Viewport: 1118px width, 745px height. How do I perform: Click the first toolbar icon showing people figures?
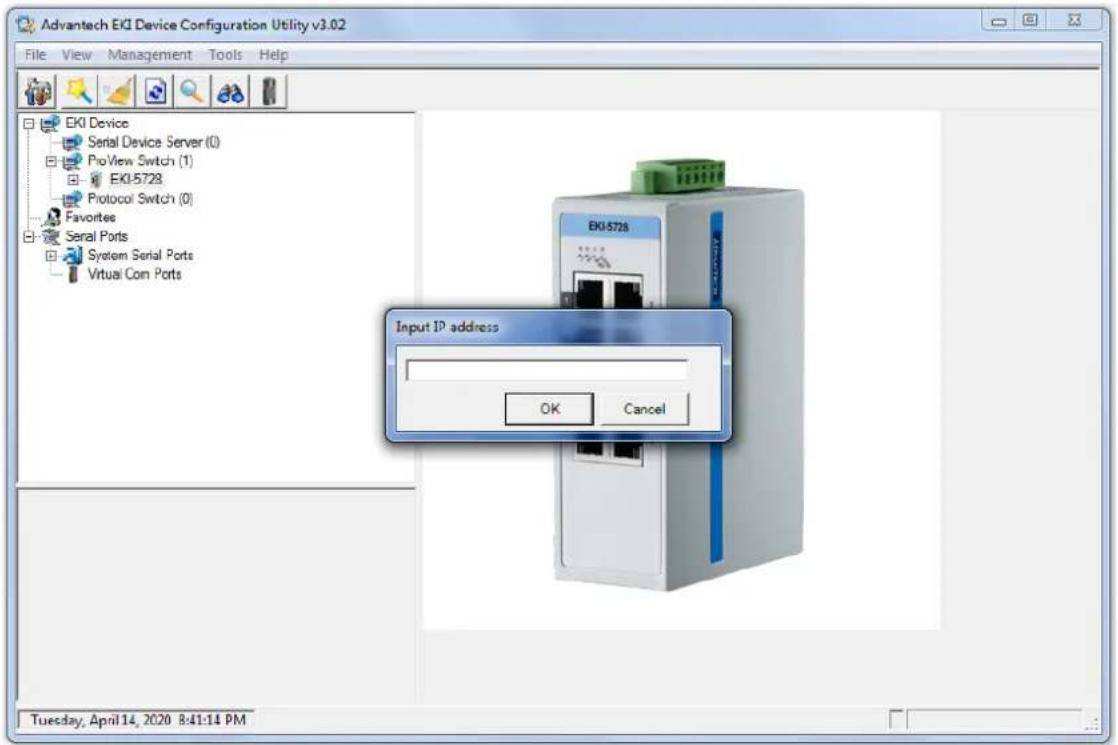click(39, 92)
